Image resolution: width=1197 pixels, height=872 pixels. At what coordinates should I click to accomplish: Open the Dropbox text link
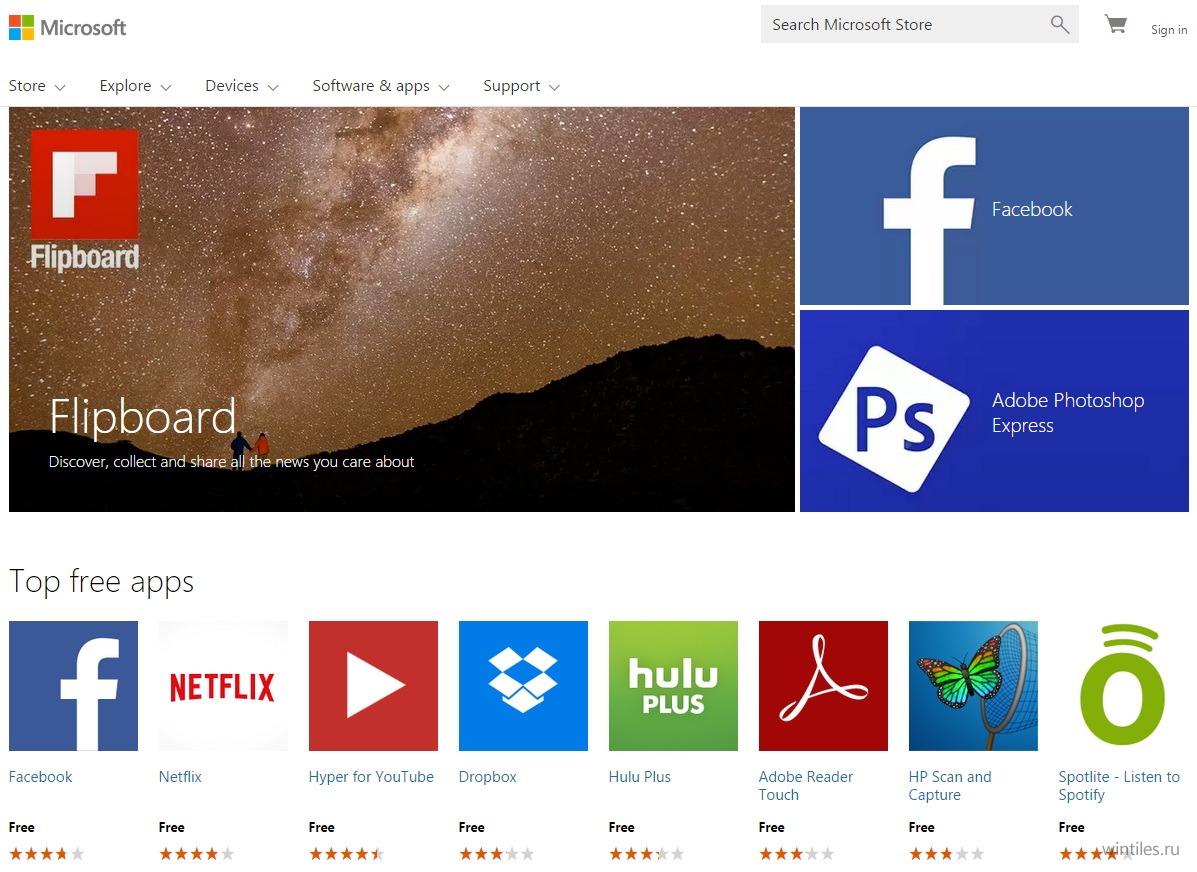pos(488,777)
